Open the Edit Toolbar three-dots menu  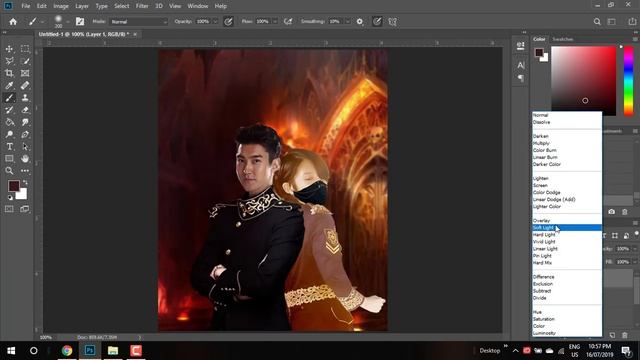(25, 171)
